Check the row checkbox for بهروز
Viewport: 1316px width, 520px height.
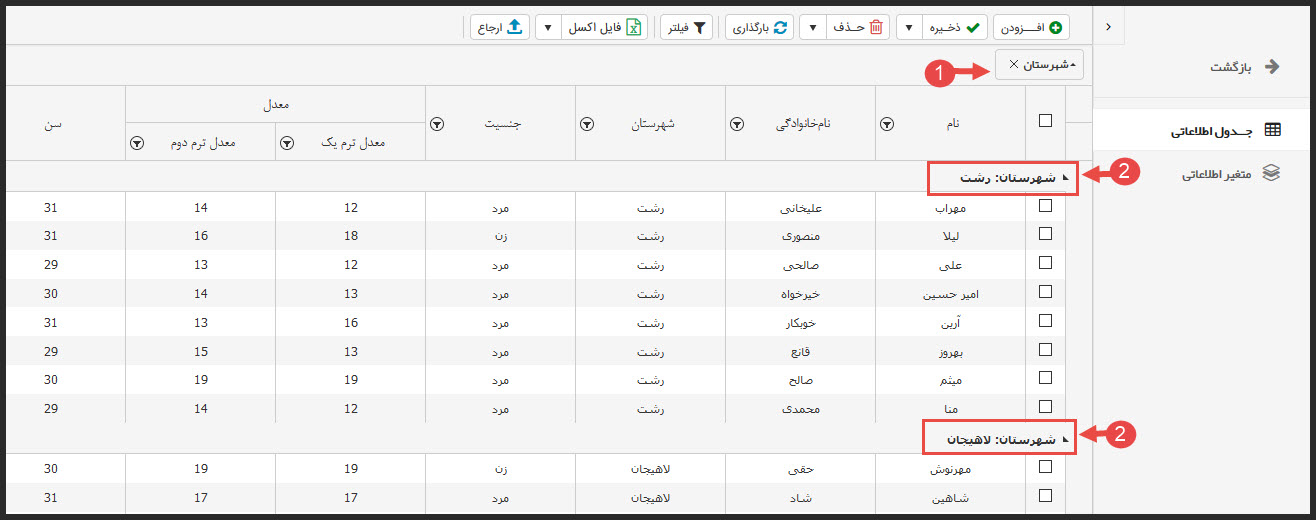point(1046,349)
